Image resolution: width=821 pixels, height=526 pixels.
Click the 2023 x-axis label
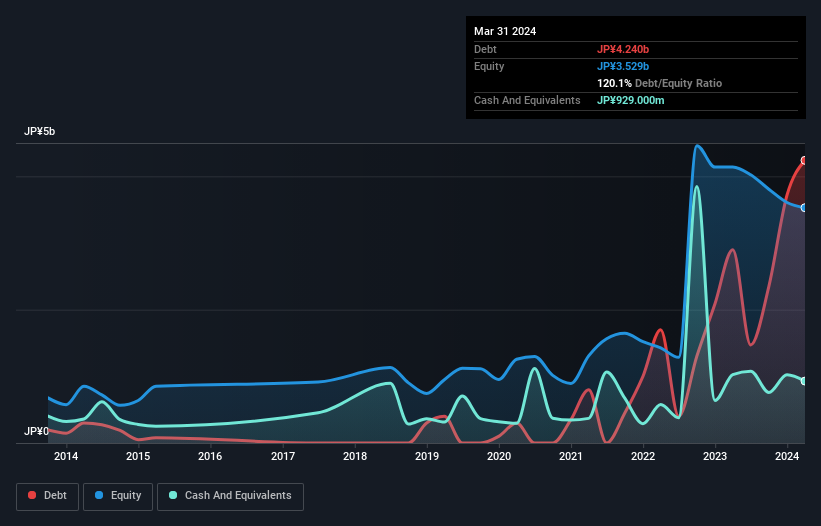(x=715, y=456)
